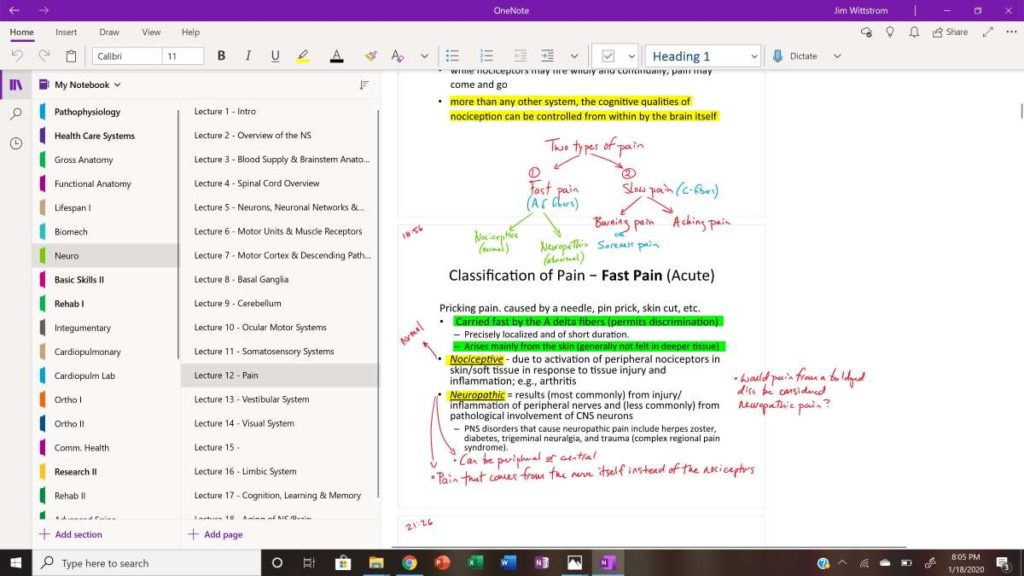The image size is (1024, 576).
Task: Launch PowerPoint from the taskbar
Action: (x=442, y=563)
